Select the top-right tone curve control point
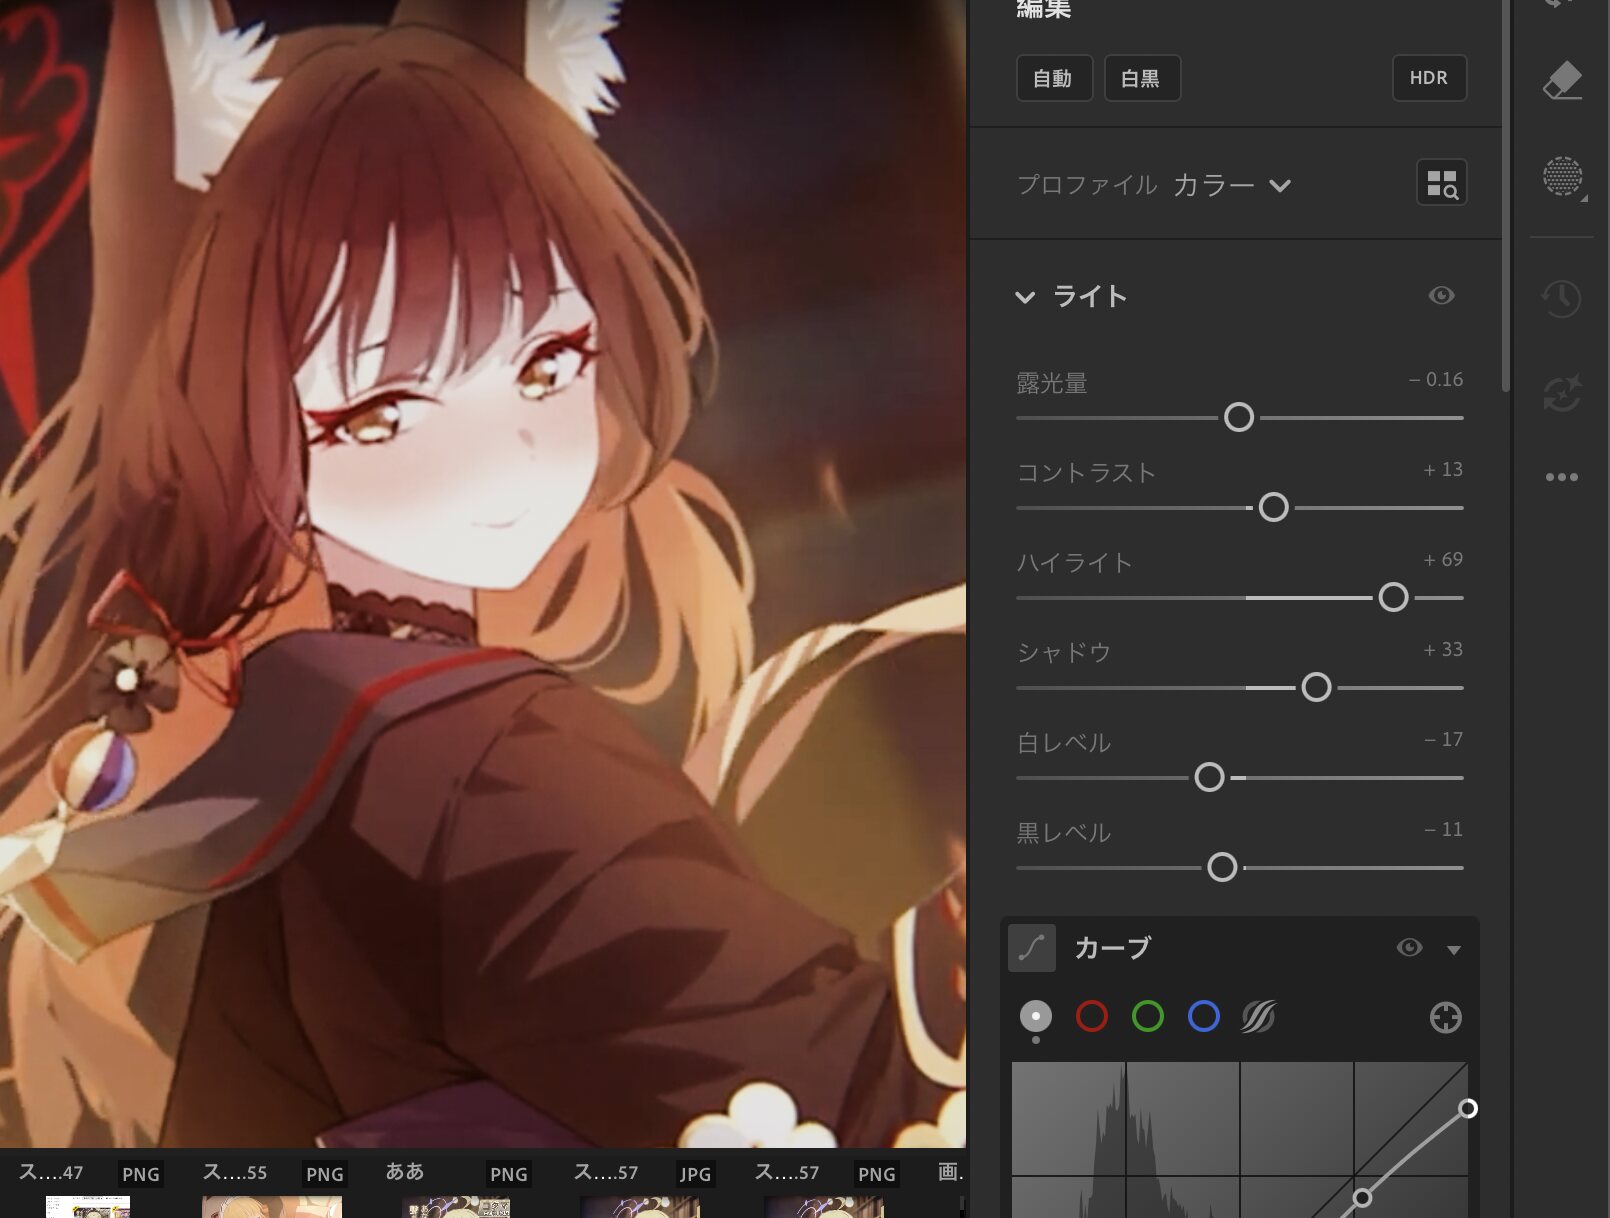 coord(1467,1108)
